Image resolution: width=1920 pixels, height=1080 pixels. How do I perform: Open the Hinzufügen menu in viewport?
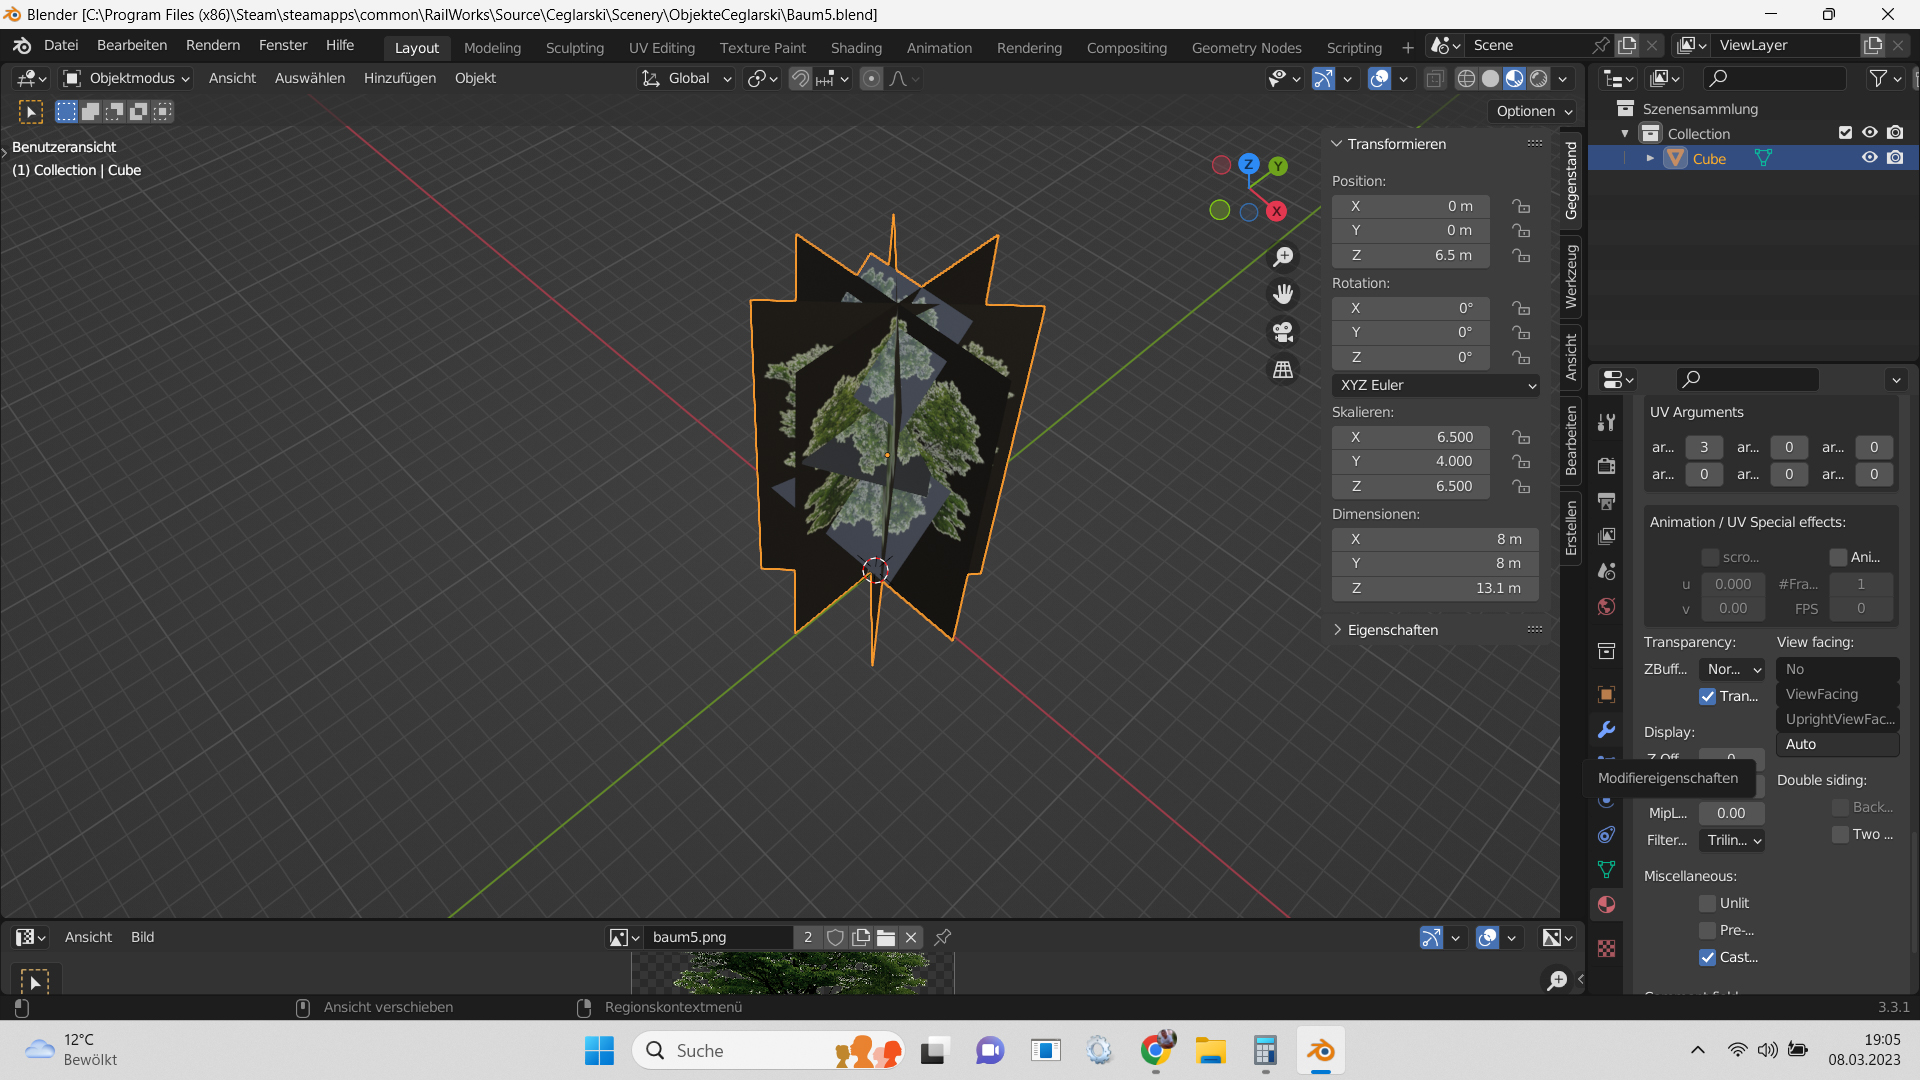[400, 78]
